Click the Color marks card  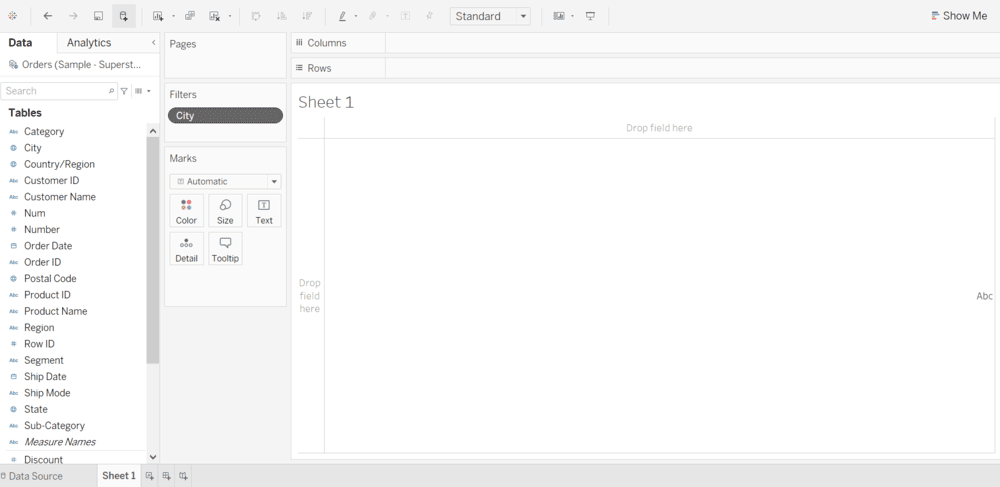coord(186,211)
